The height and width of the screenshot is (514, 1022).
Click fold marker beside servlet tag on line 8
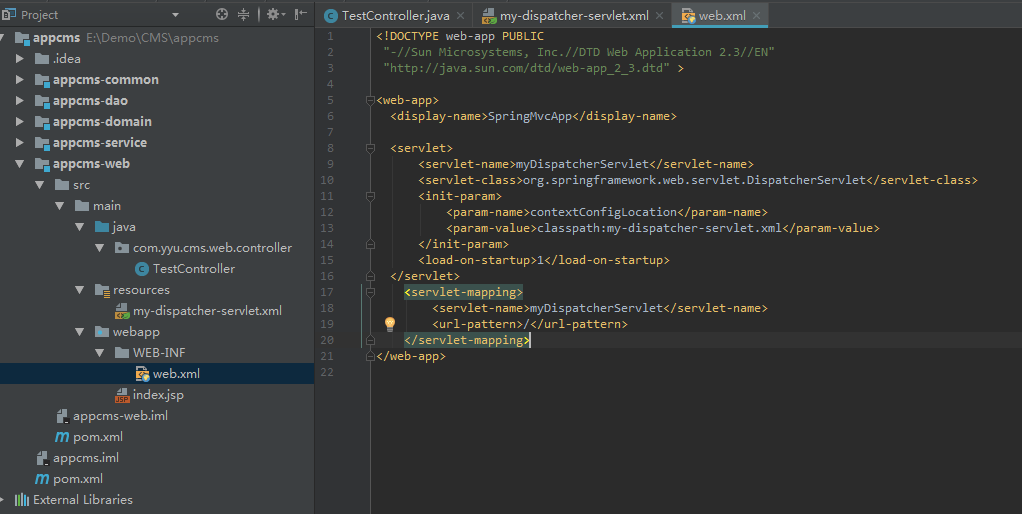(x=371, y=148)
